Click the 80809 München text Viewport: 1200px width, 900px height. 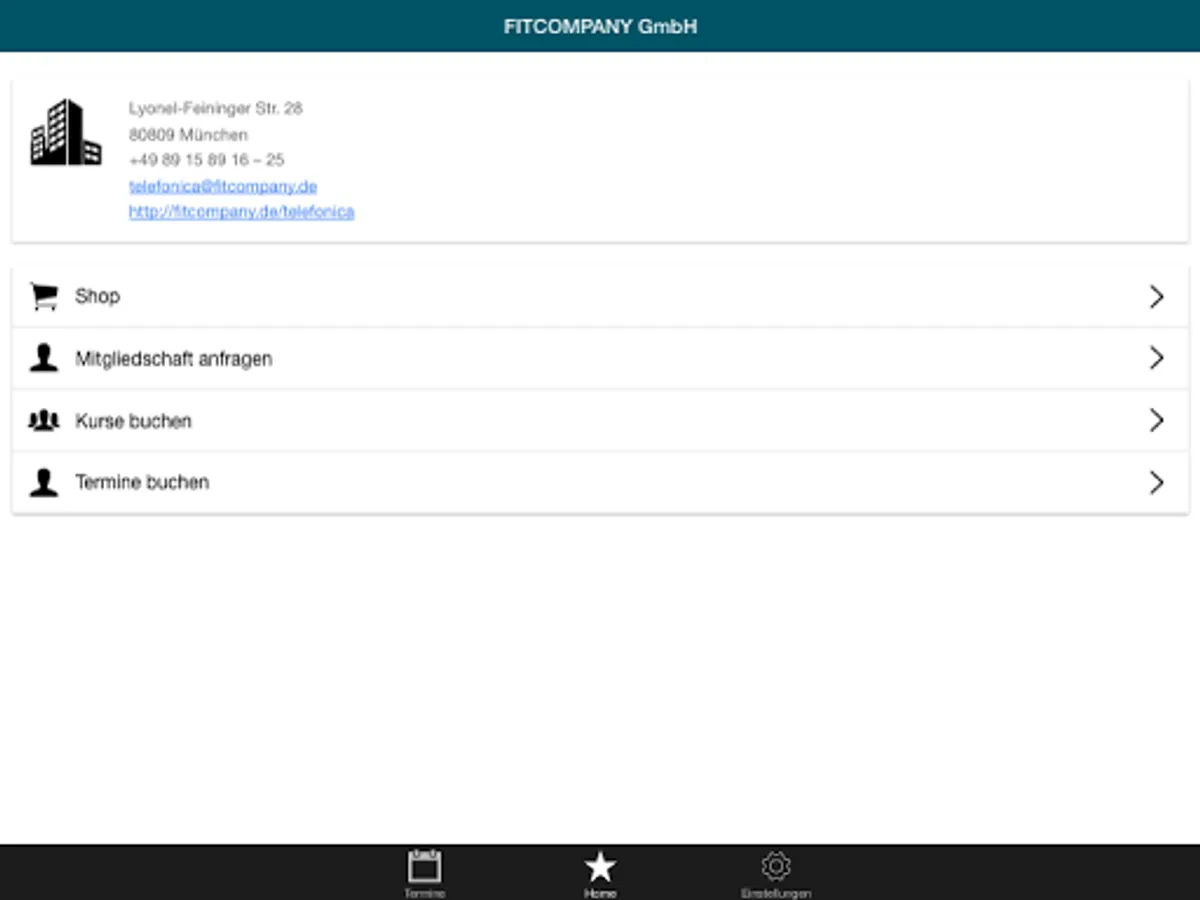coord(188,134)
